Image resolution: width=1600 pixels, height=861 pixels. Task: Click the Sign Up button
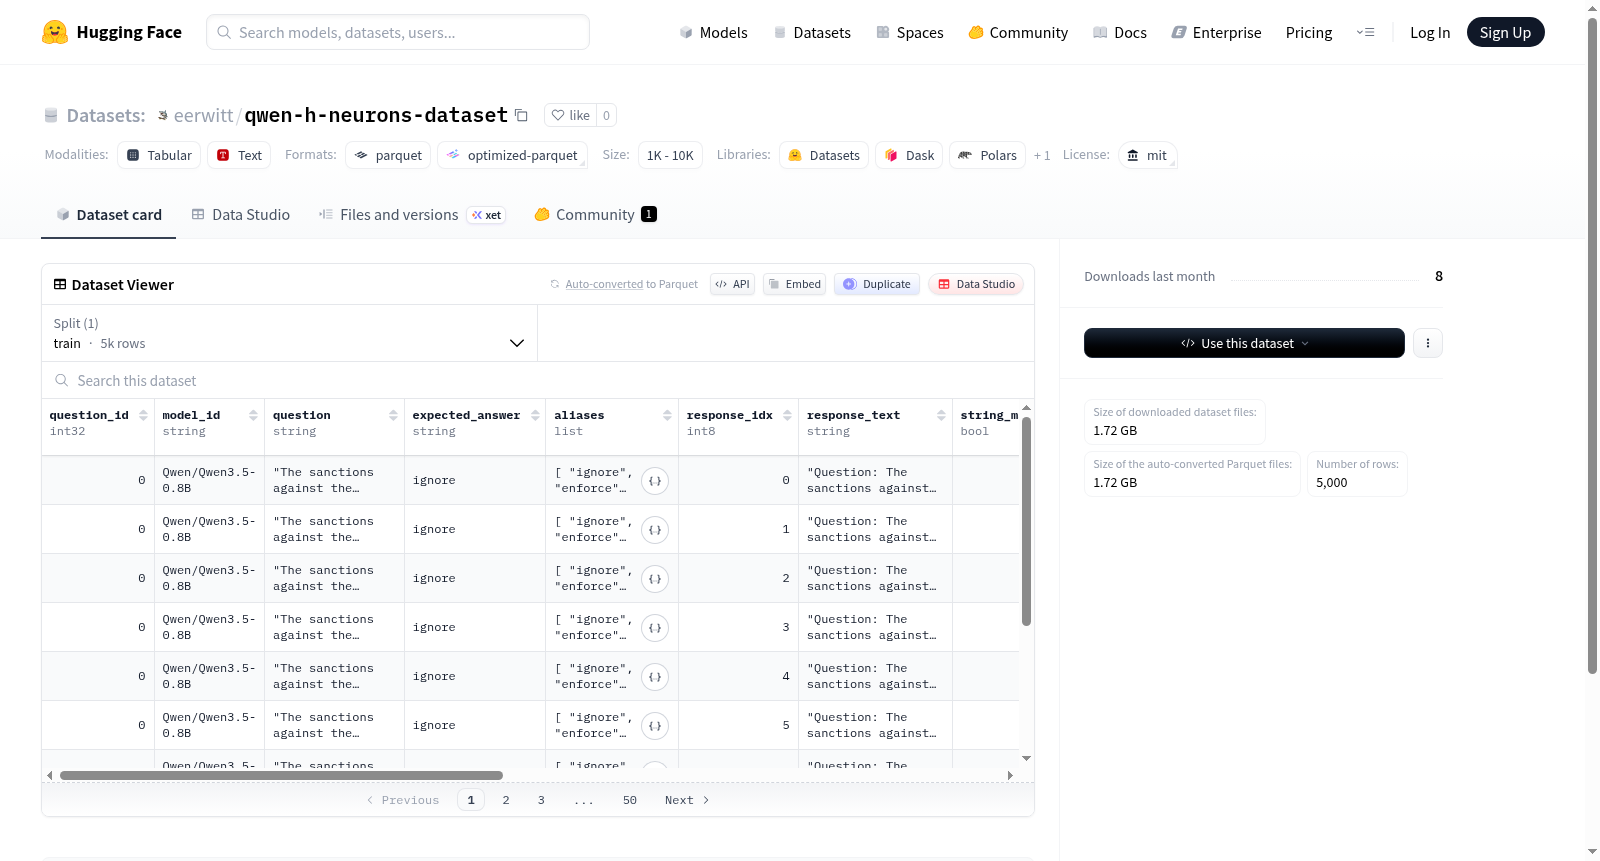click(1505, 32)
